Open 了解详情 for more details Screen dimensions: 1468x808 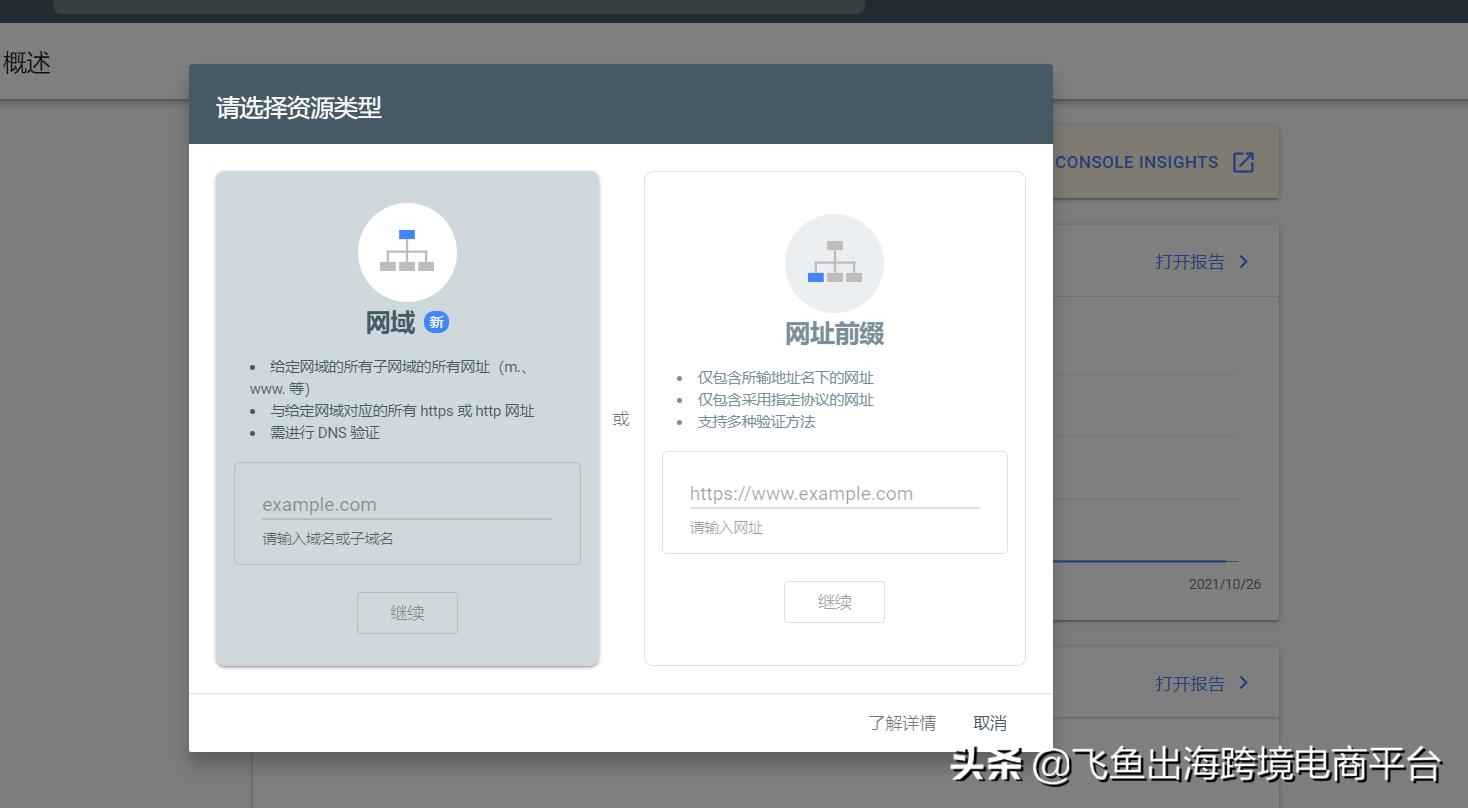click(902, 722)
